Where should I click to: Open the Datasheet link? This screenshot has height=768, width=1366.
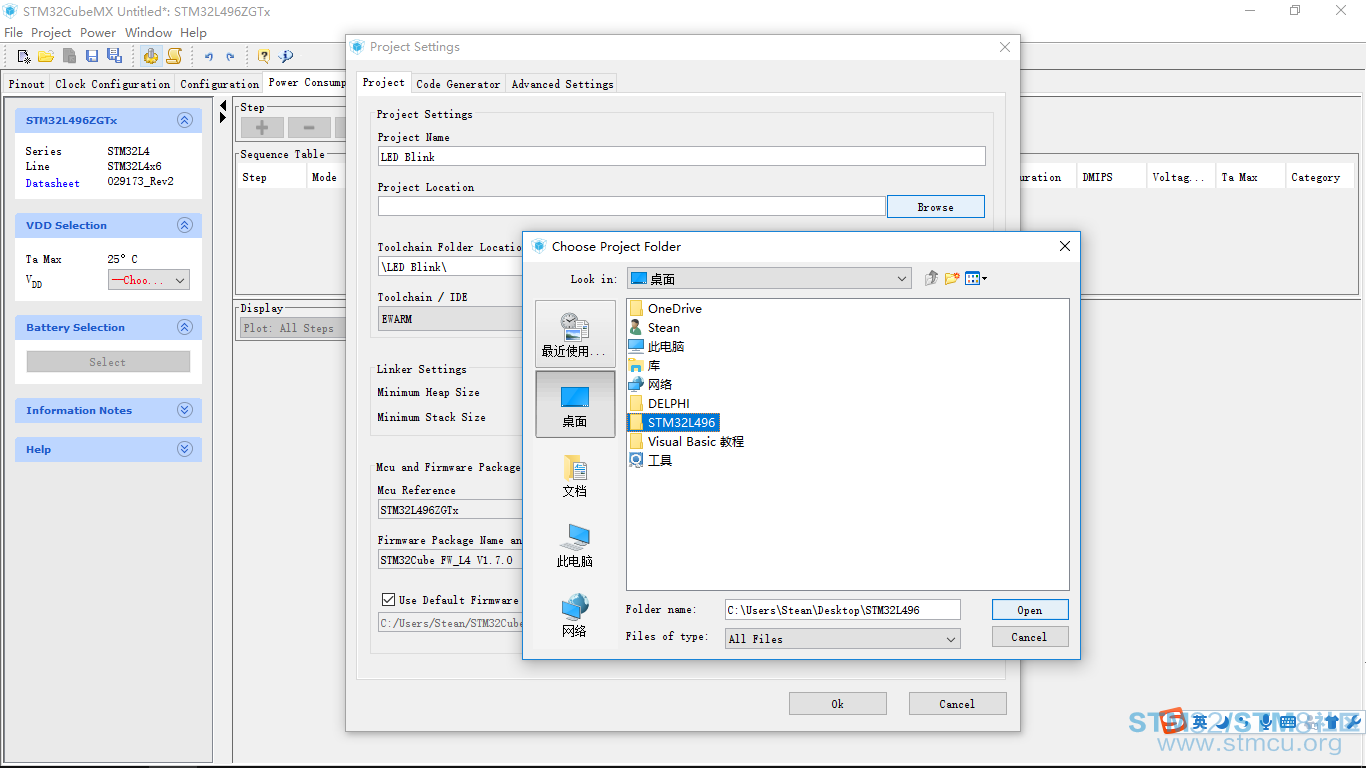(x=53, y=183)
